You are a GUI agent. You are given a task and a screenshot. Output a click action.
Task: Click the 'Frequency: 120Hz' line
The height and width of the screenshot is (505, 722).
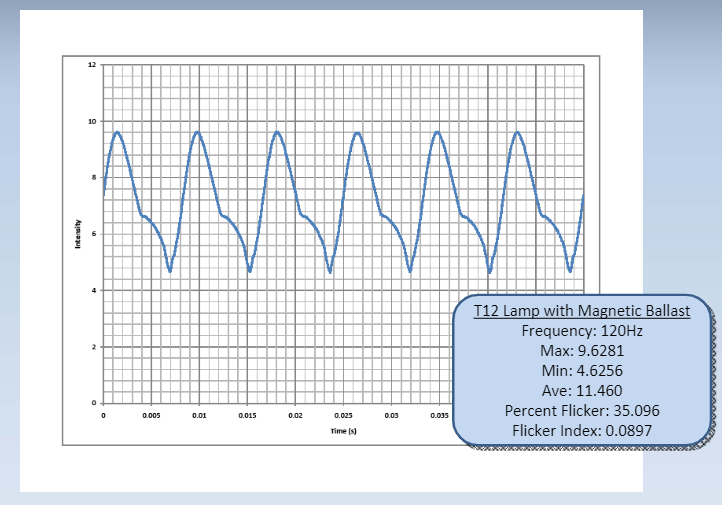(582, 331)
